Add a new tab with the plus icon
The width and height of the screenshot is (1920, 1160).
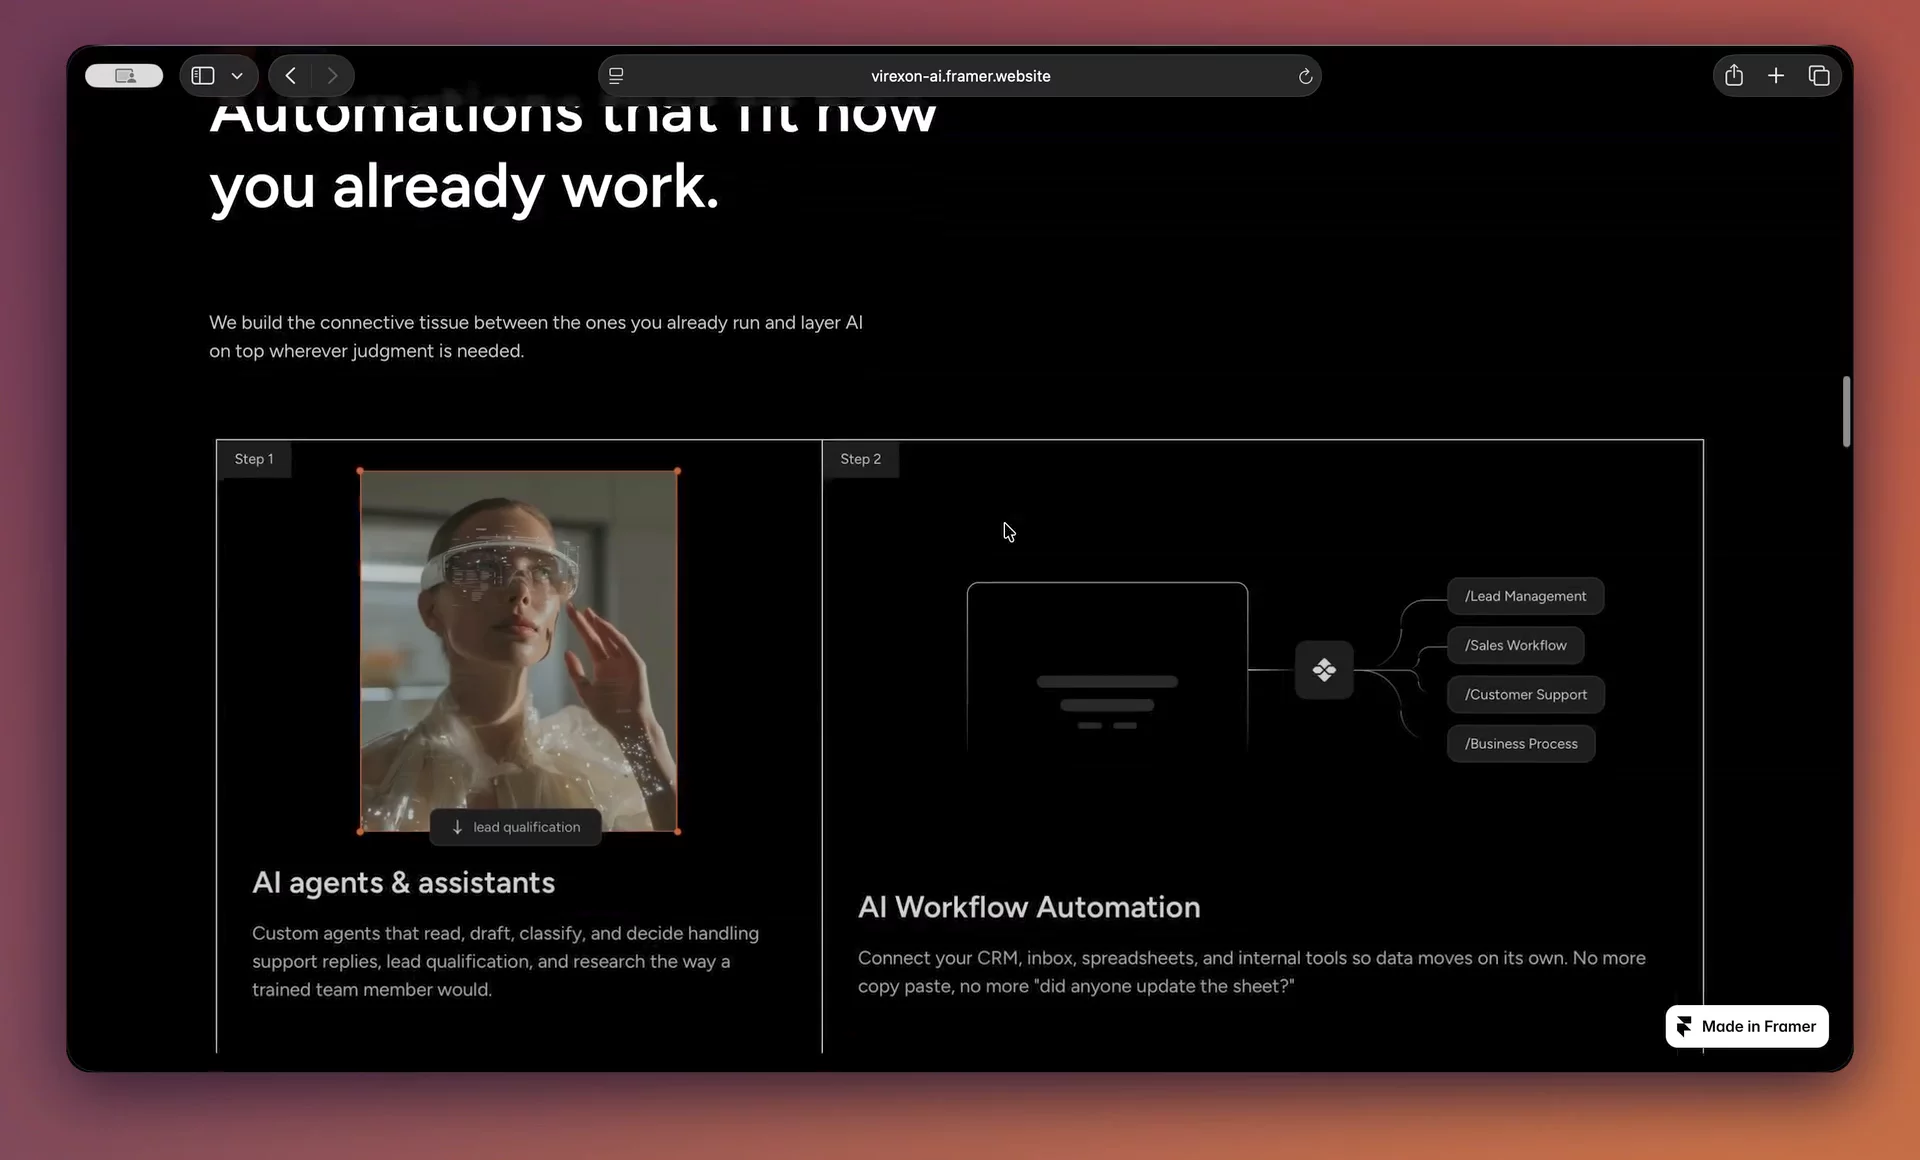1776,76
